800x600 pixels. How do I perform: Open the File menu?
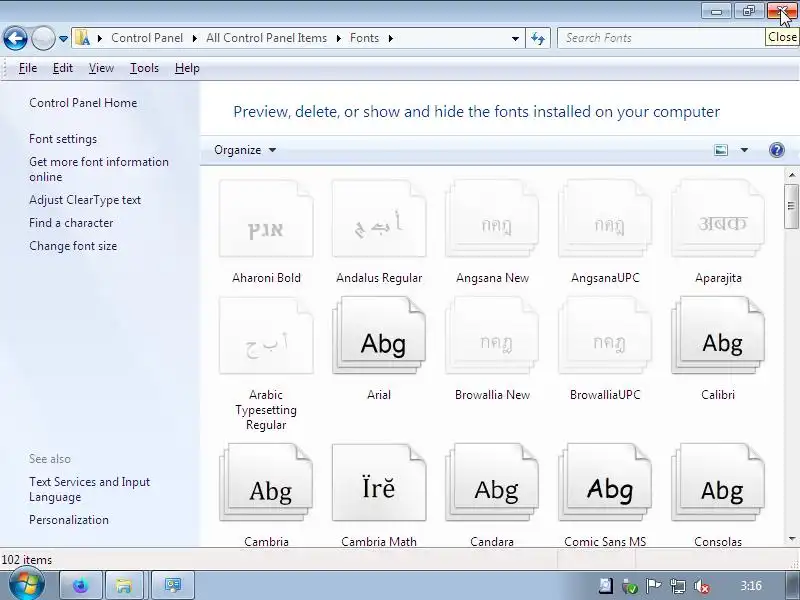28,68
